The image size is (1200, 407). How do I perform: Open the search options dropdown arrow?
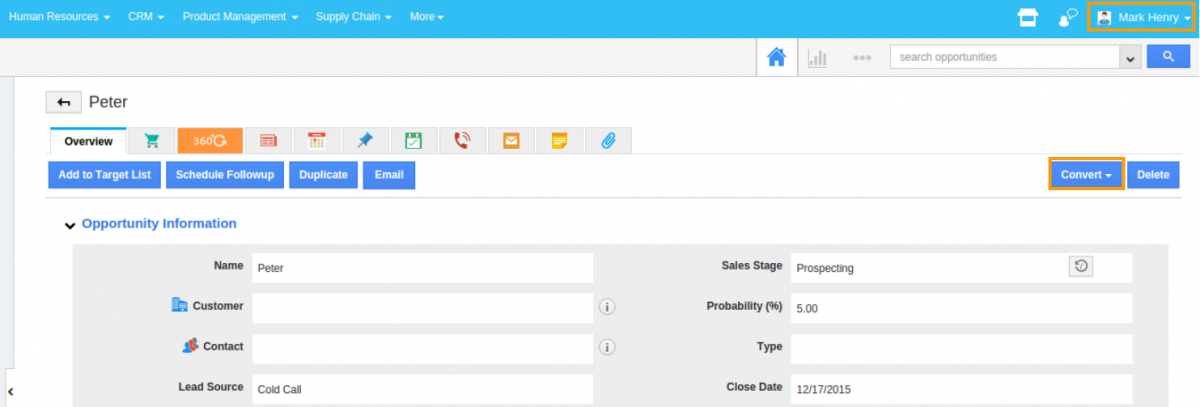[1130, 58]
